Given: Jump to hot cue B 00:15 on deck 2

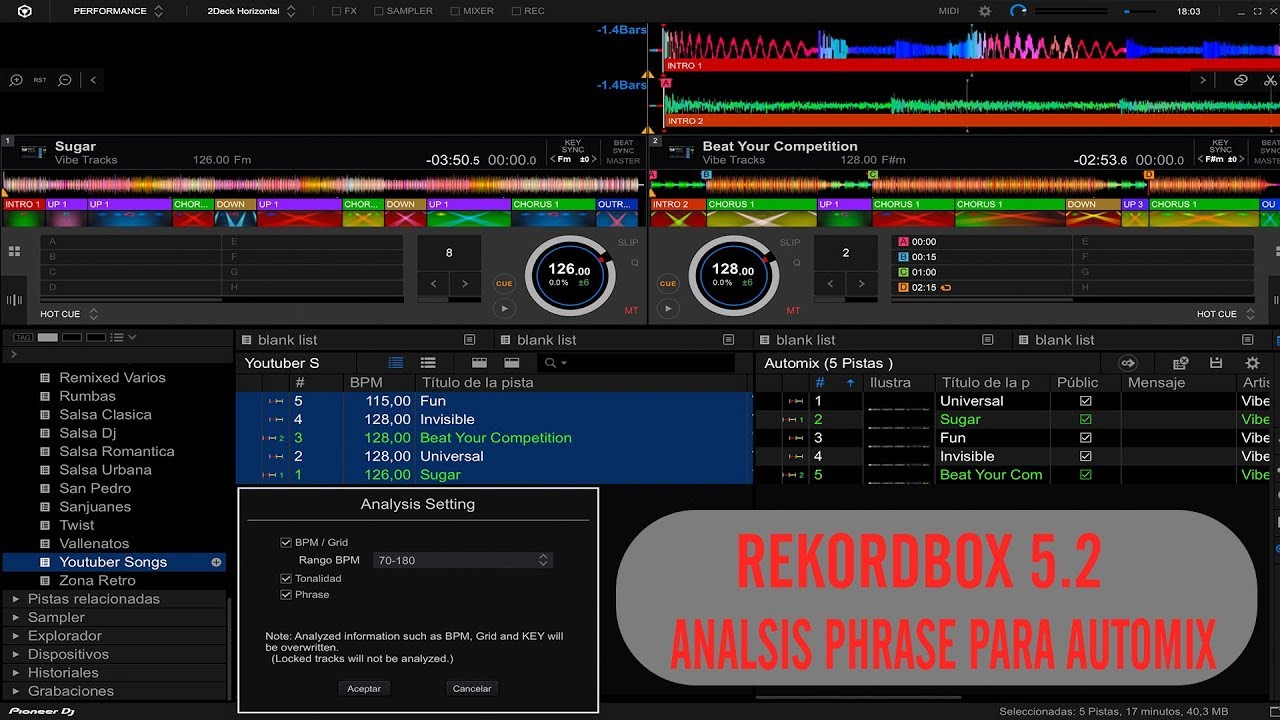Looking at the screenshot, I should [980, 257].
